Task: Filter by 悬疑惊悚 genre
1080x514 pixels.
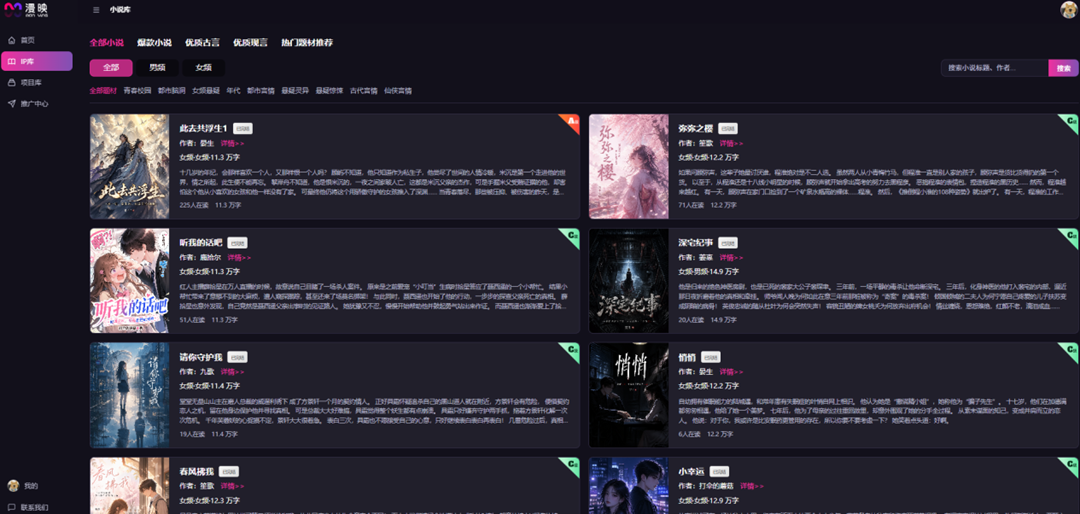Action: pyautogui.click(x=329, y=90)
